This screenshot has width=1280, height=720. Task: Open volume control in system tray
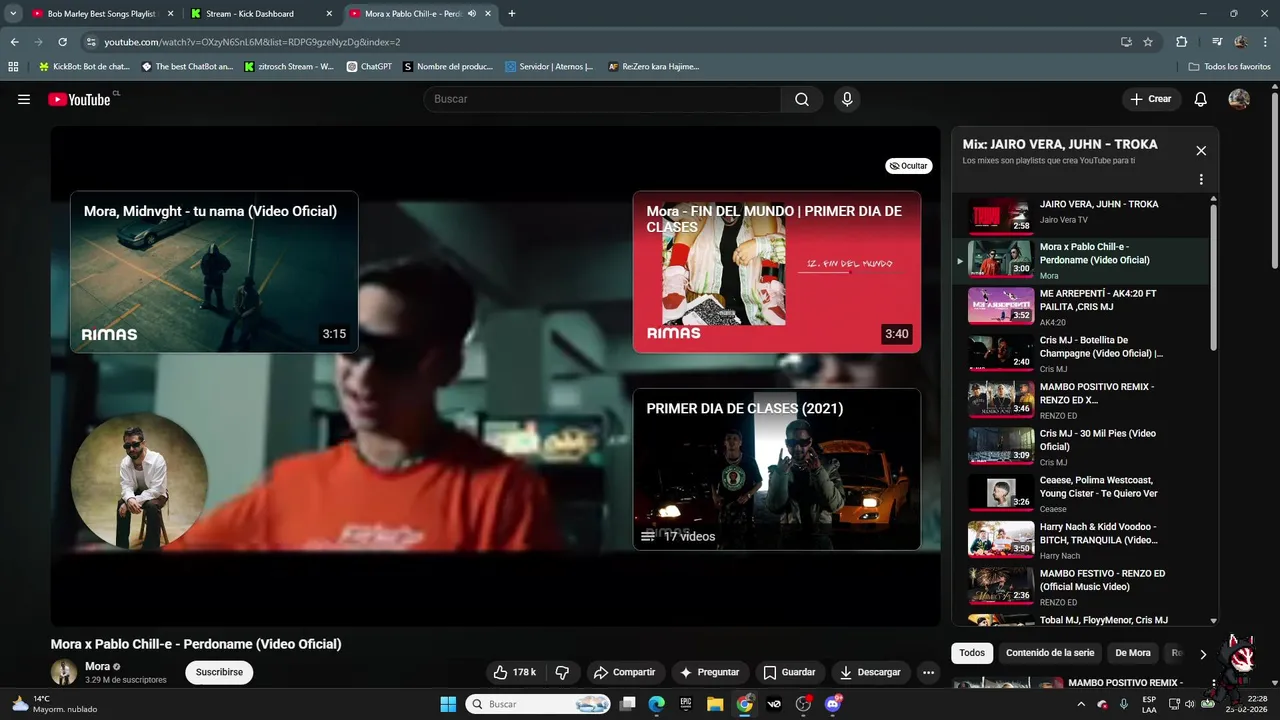1189,704
